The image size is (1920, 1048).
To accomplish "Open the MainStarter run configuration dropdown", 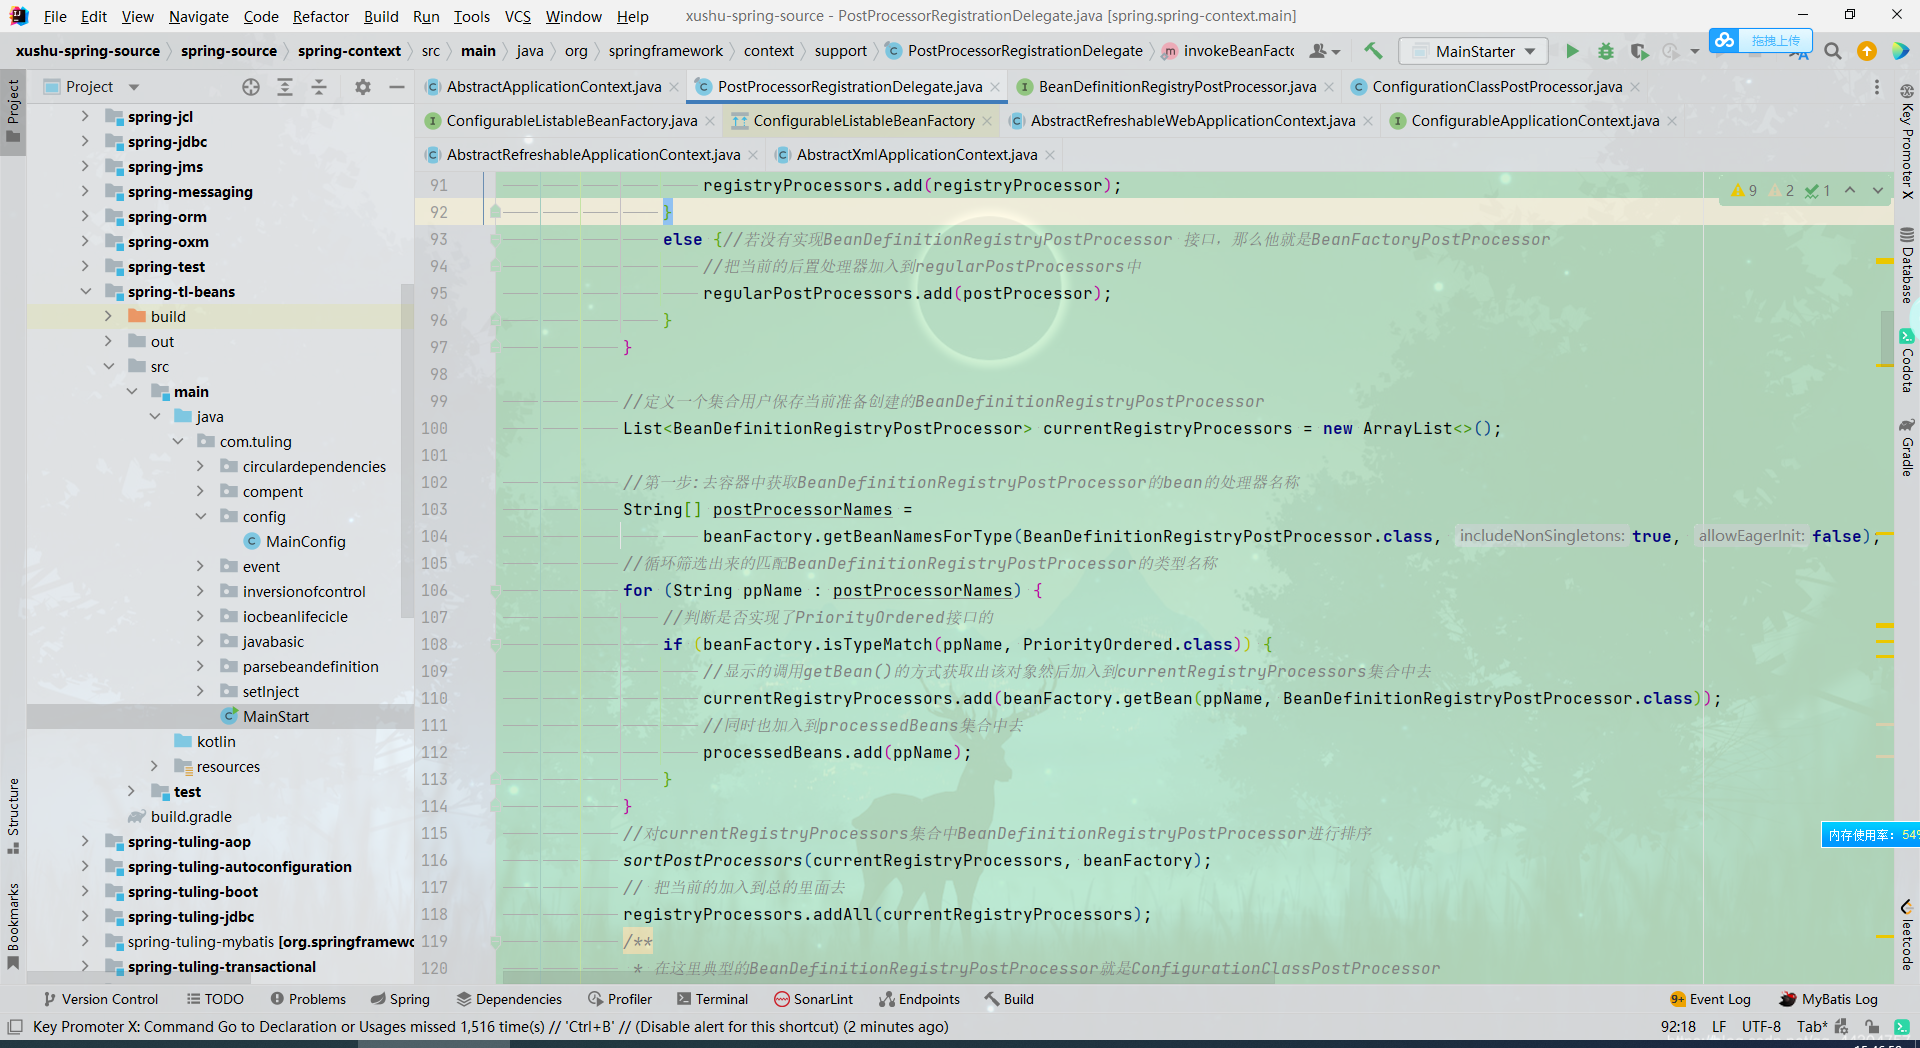I will point(1474,51).
